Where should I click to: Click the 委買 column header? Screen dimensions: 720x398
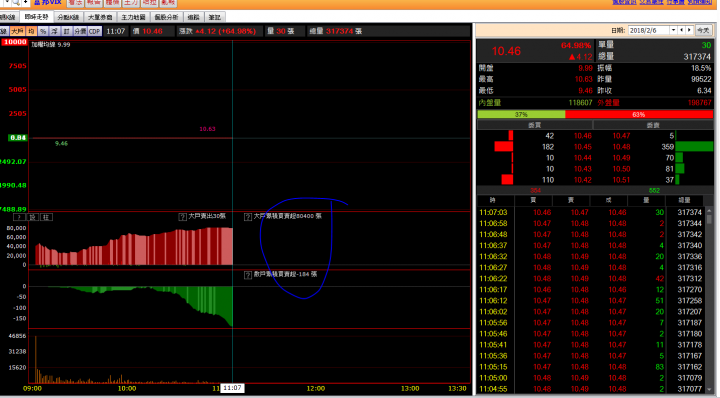[534, 125]
